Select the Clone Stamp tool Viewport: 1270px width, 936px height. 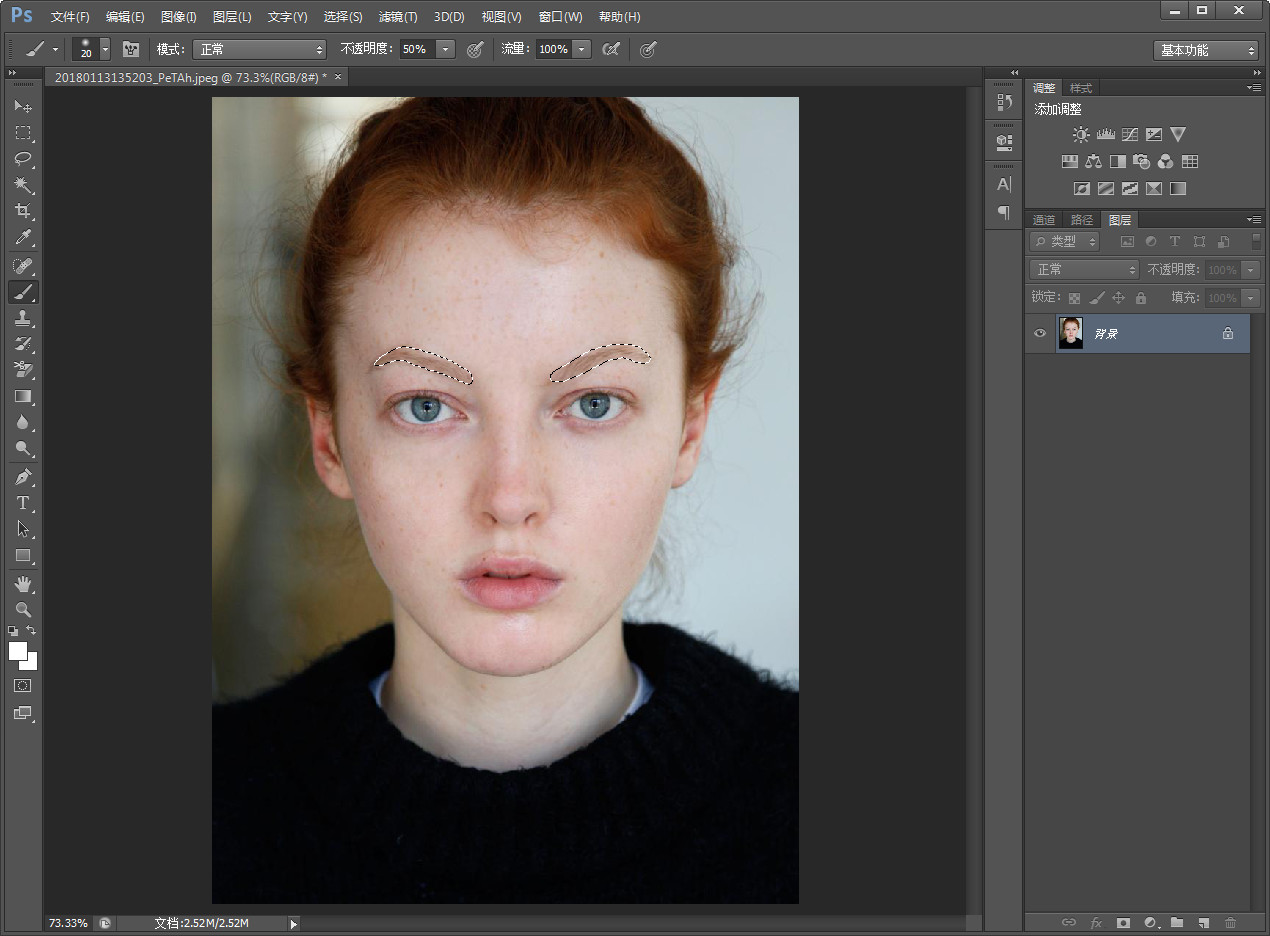click(23, 318)
